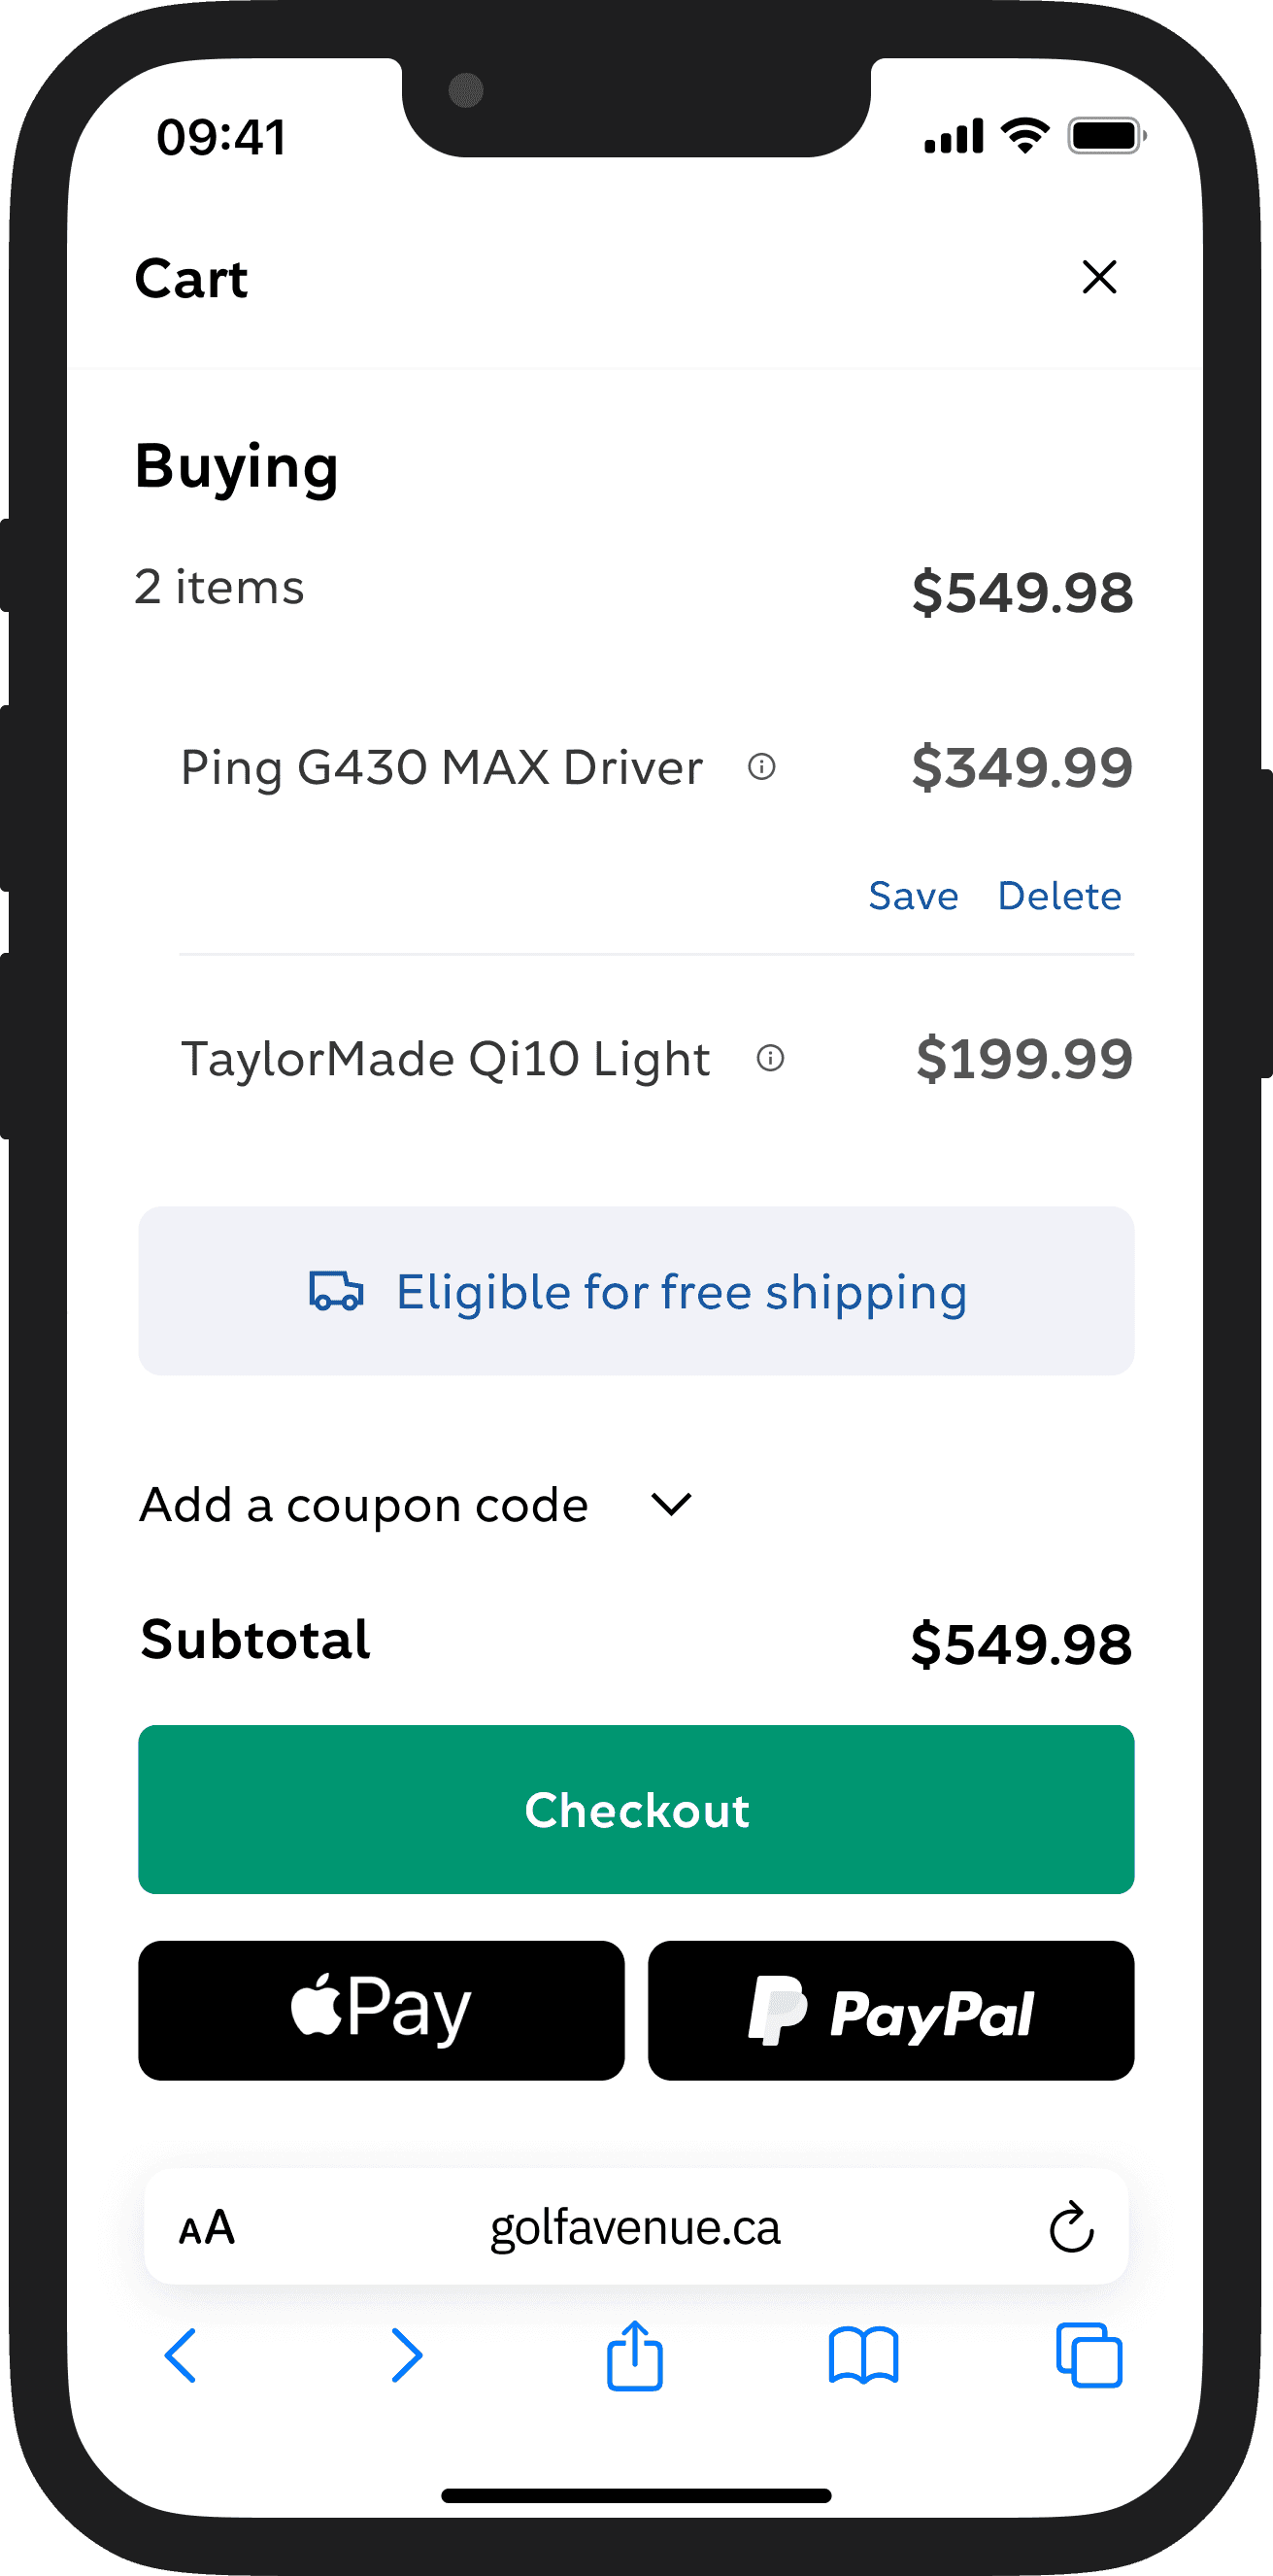Pay with Apple Pay

381,2010
